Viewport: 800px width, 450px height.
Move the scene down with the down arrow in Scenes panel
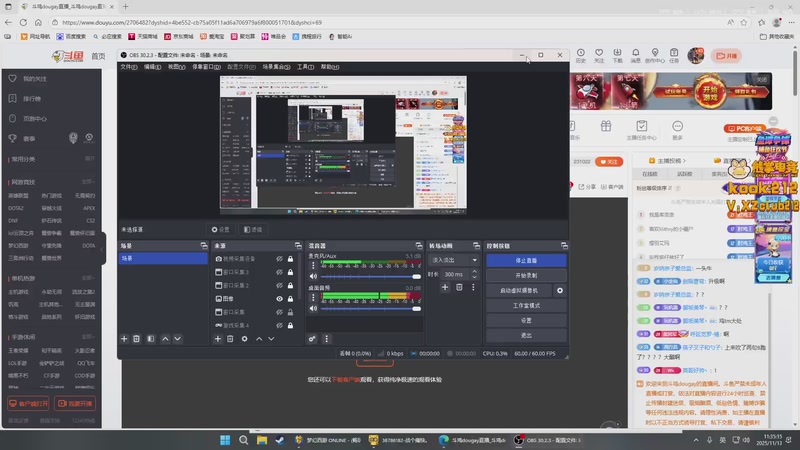point(178,339)
